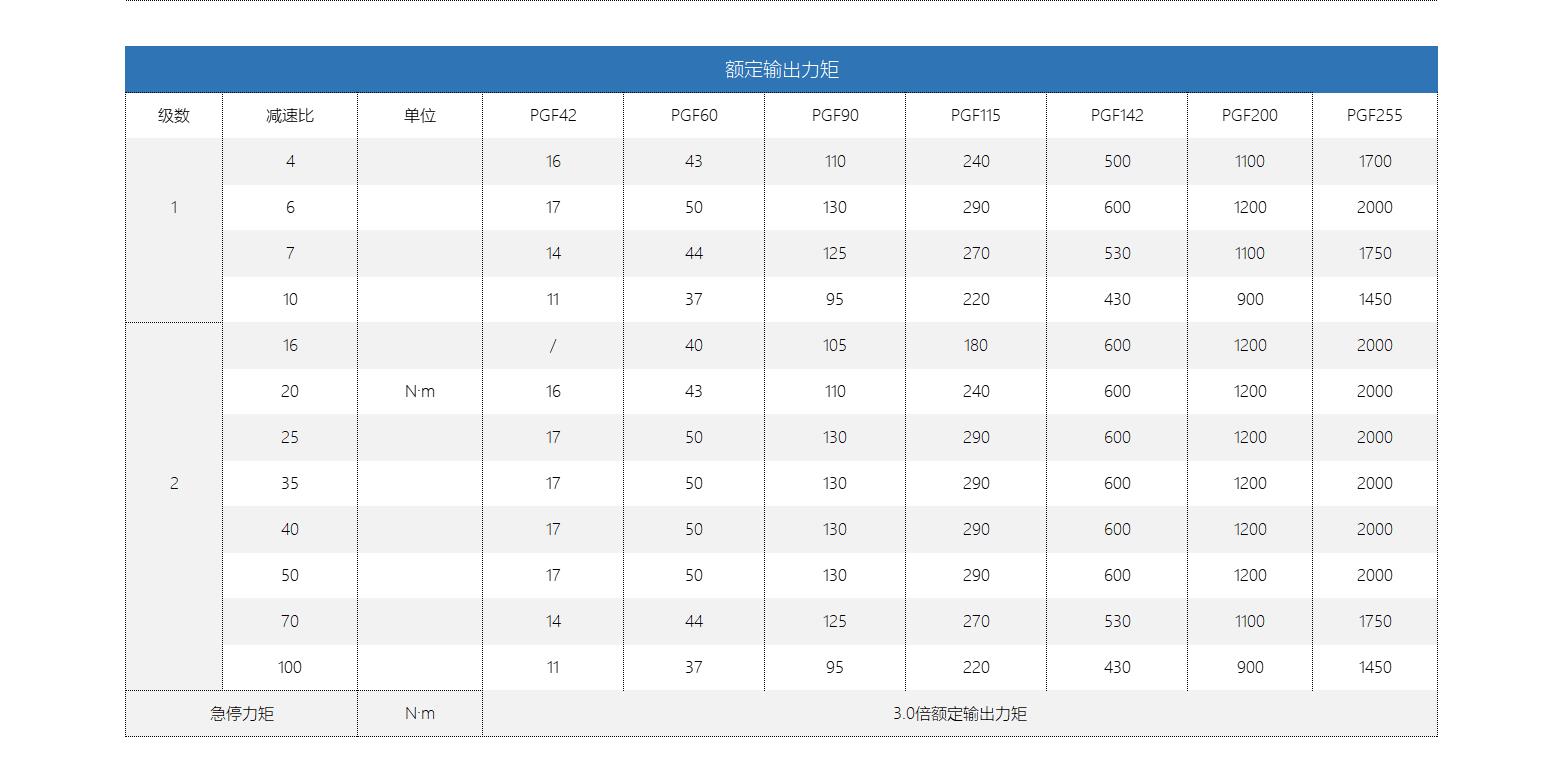Select stage 级数 cell showing 2

coord(174,483)
